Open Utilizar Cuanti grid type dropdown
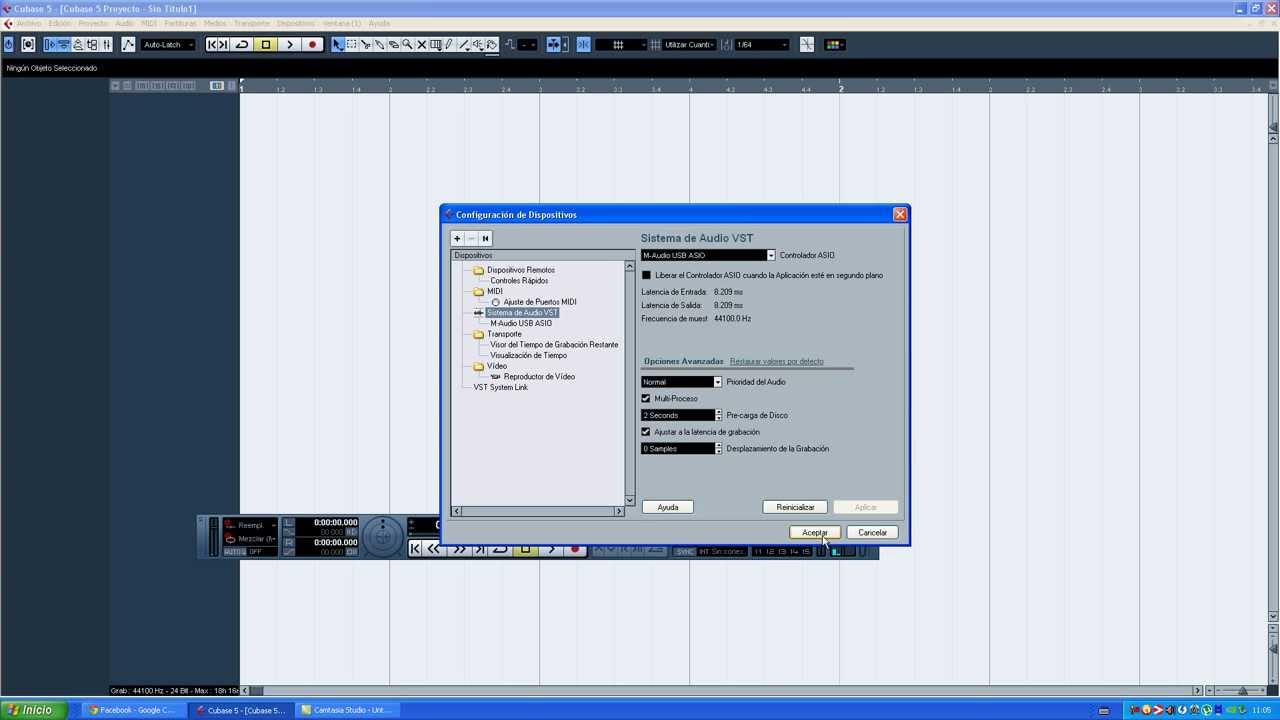Viewport: 1280px width, 720px height. (689, 45)
